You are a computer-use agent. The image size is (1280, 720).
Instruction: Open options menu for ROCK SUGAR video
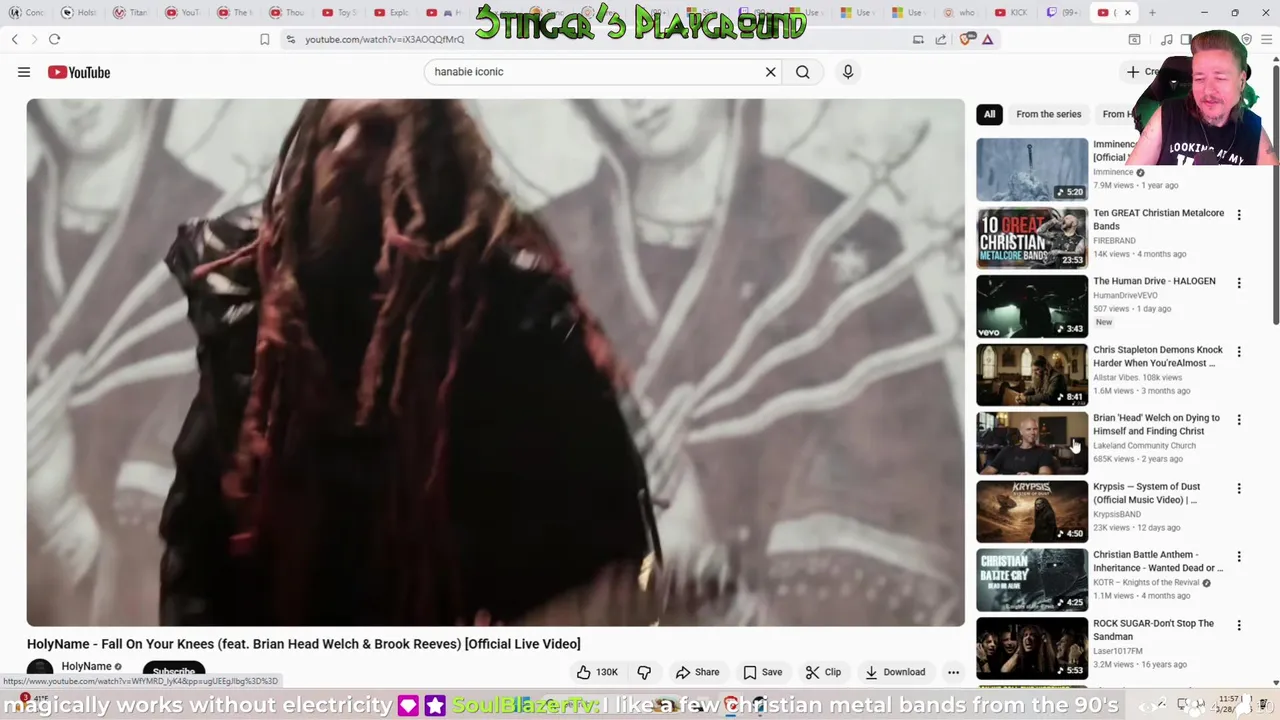click(x=1239, y=625)
